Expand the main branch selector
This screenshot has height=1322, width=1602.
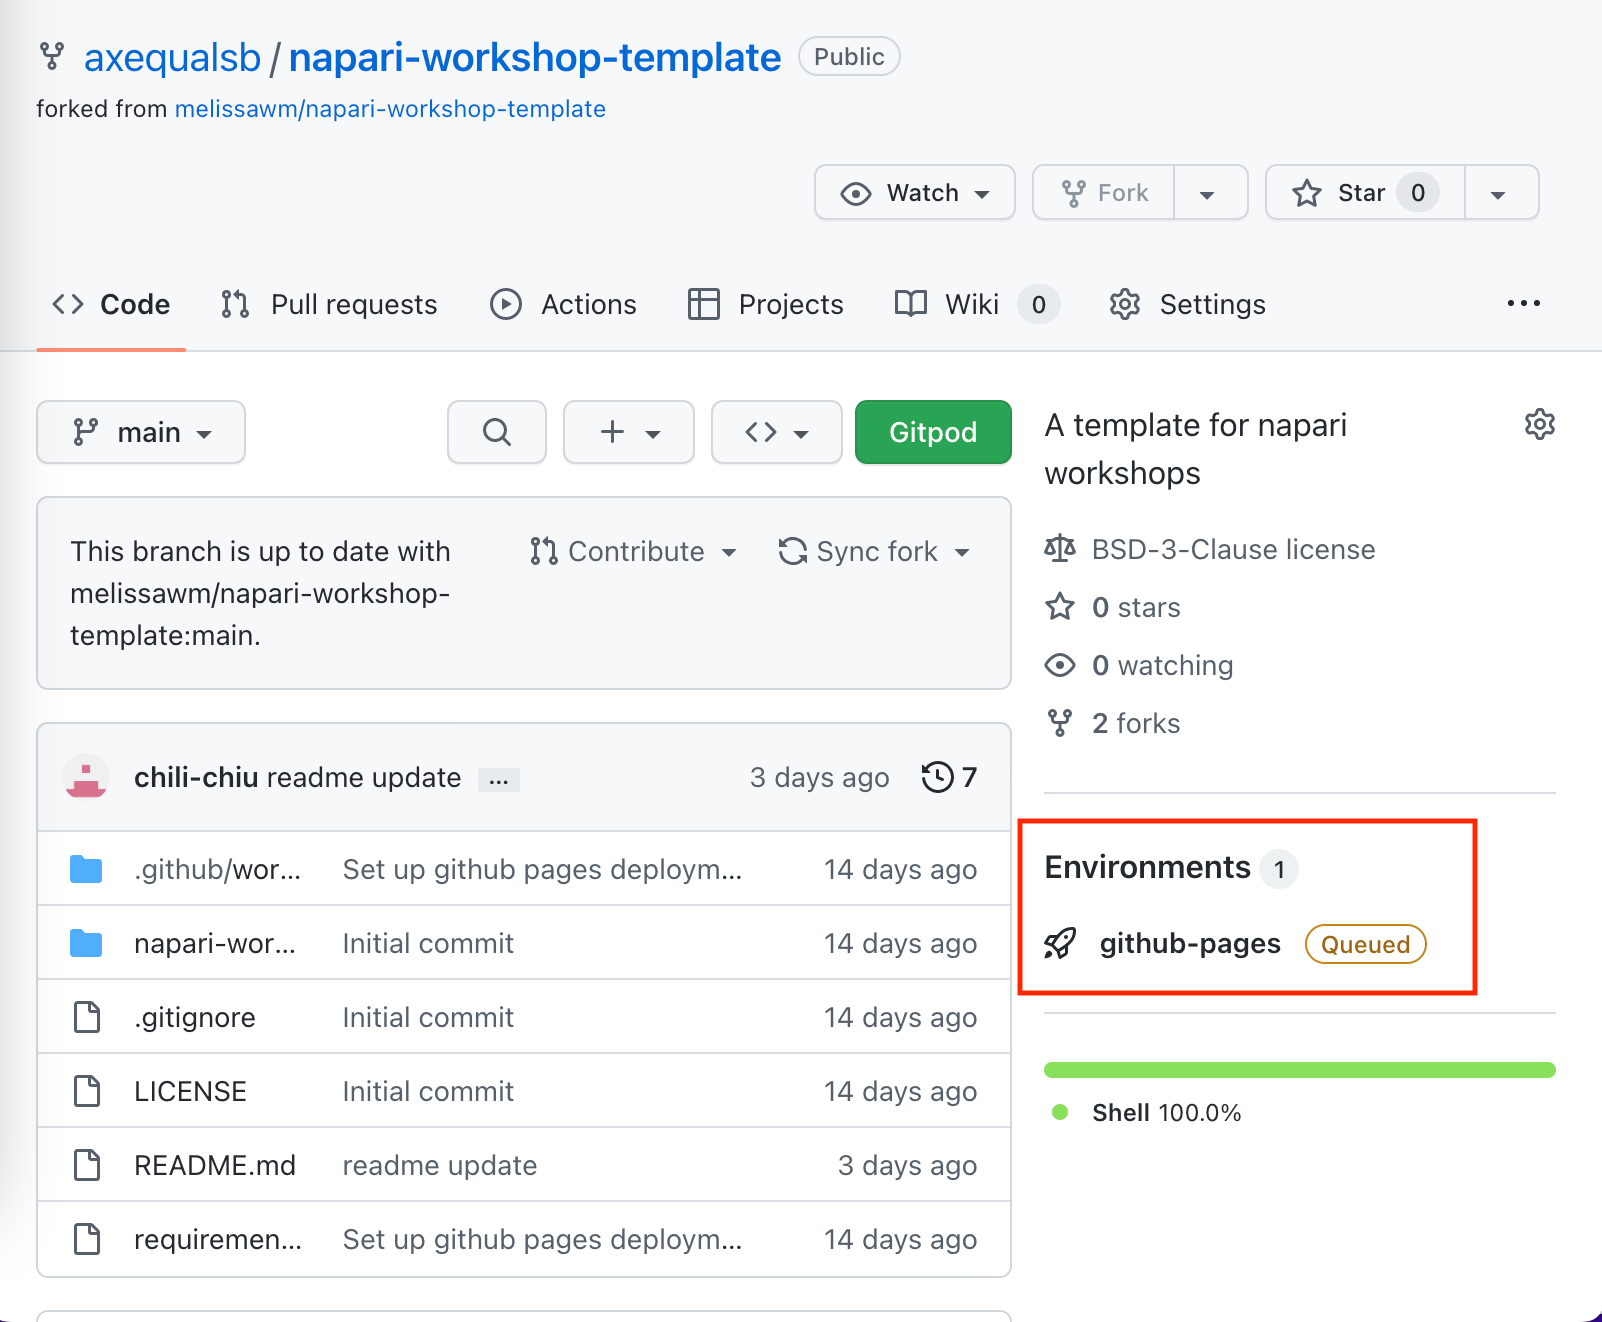[140, 432]
